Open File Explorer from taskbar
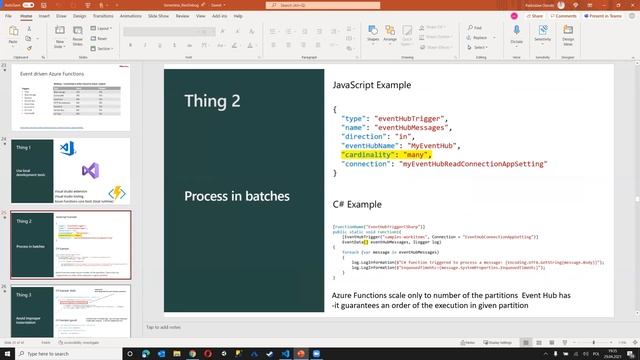Viewport: 640px width, 360px height. pos(177,353)
